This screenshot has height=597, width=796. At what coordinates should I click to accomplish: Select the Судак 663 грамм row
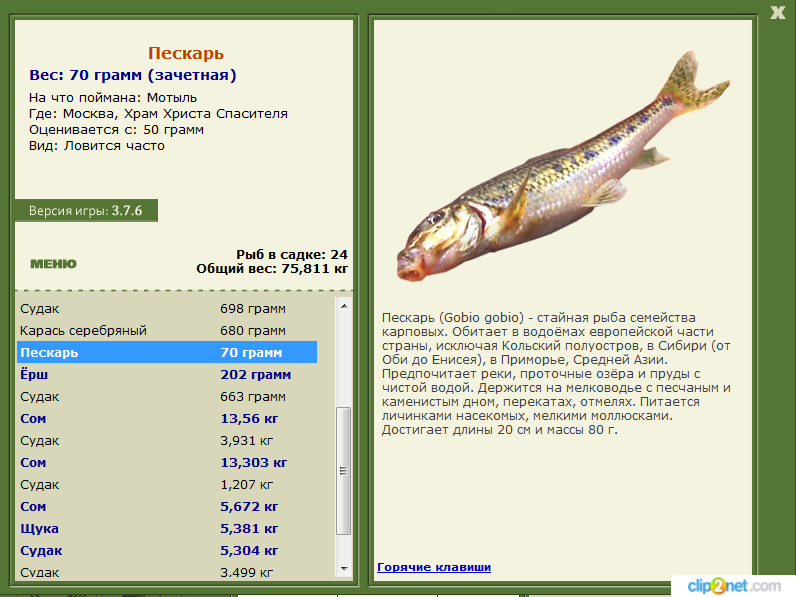pos(167,396)
